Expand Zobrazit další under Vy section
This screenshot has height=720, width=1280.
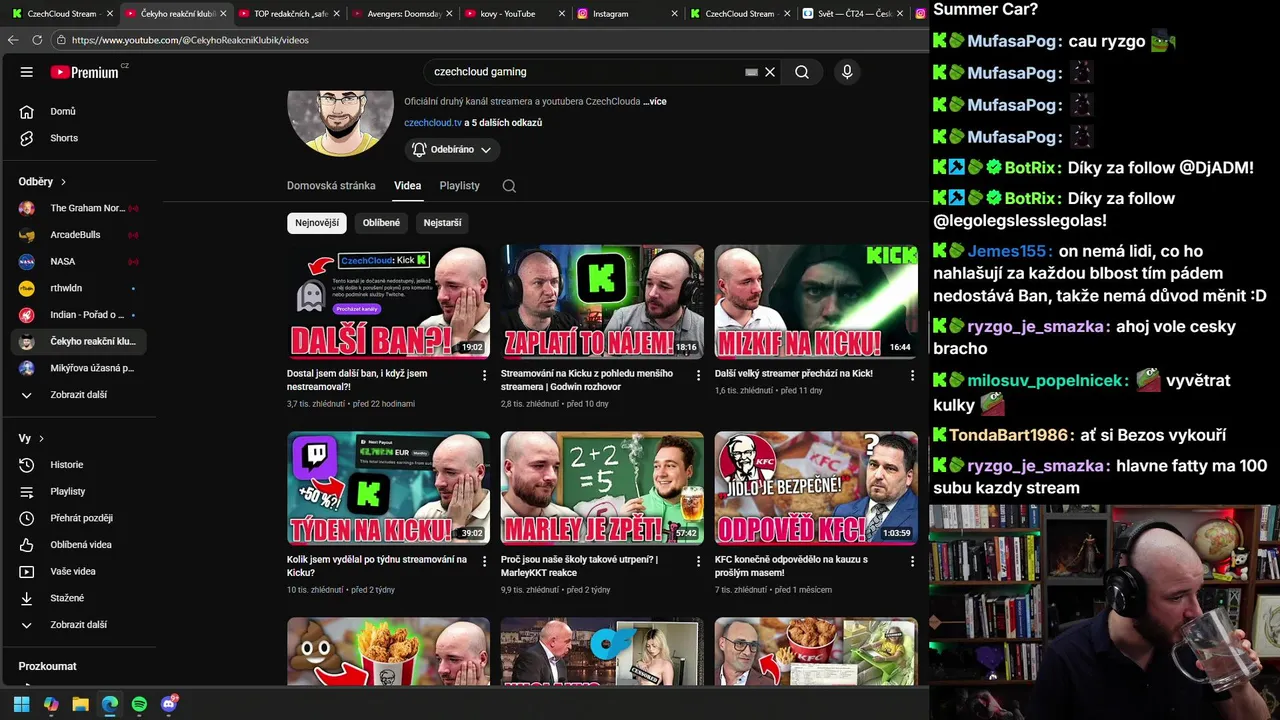point(79,625)
